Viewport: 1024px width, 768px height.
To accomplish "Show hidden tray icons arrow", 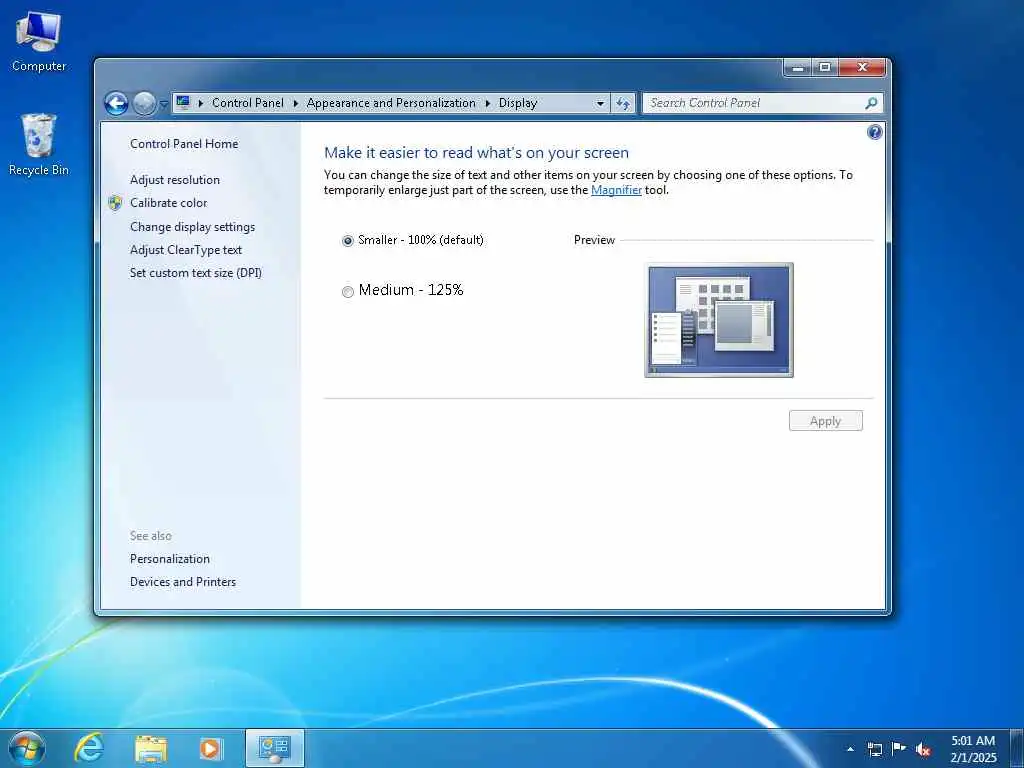I will point(850,749).
